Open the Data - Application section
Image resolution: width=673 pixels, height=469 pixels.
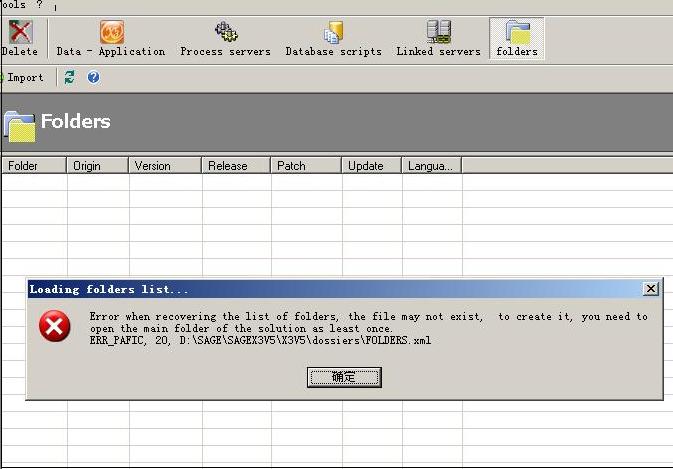tap(110, 38)
